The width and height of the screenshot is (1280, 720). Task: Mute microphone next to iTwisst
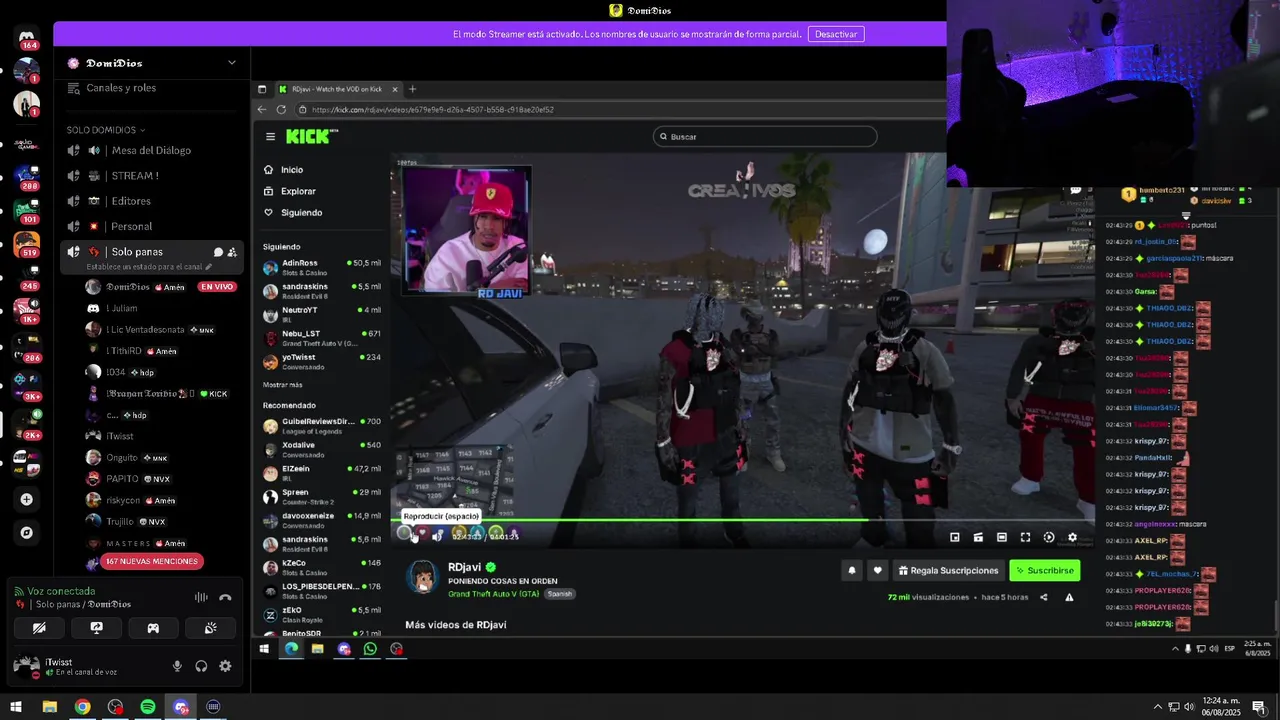point(177,666)
